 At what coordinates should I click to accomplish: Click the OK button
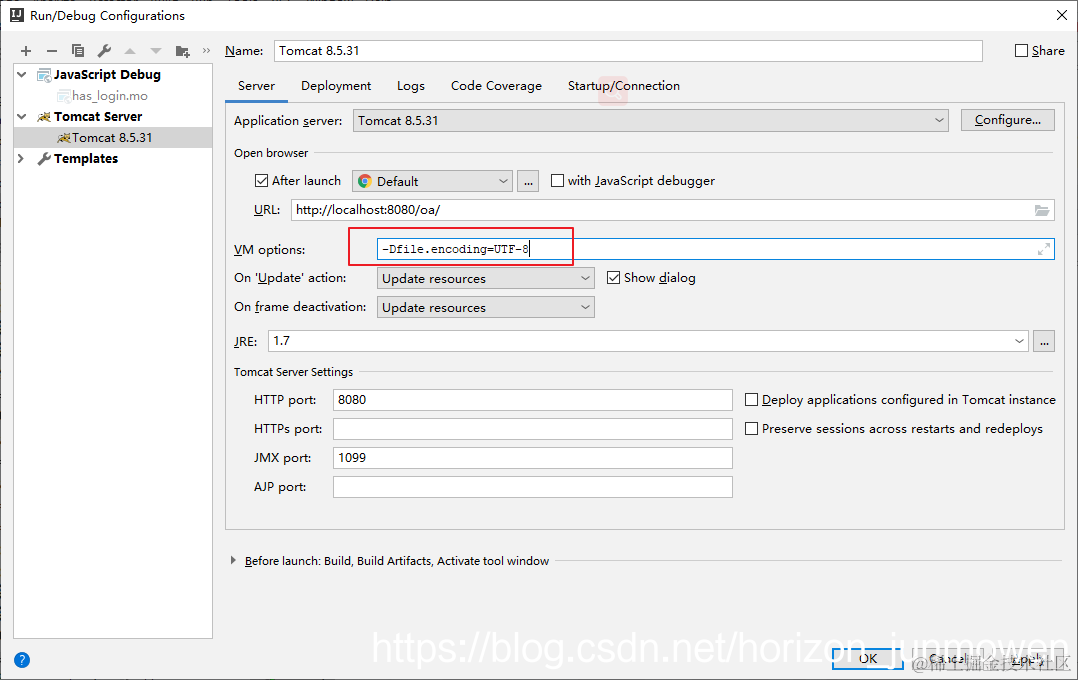click(868, 659)
